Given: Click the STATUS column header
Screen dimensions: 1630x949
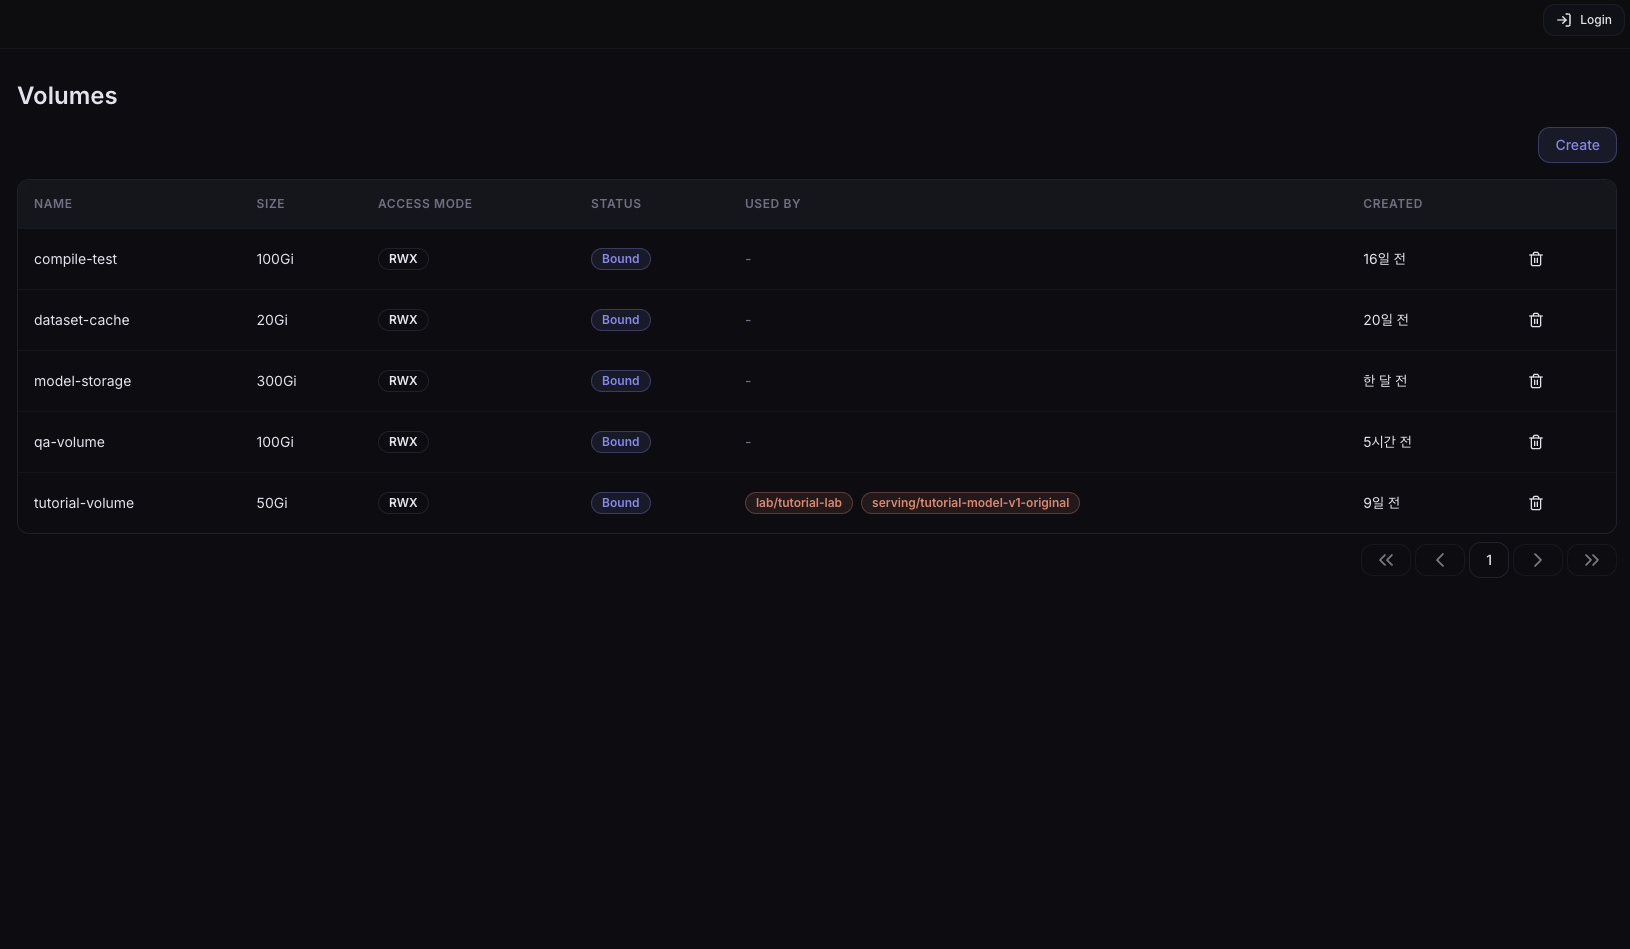Looking at the screenshot, I should point(616,204).
